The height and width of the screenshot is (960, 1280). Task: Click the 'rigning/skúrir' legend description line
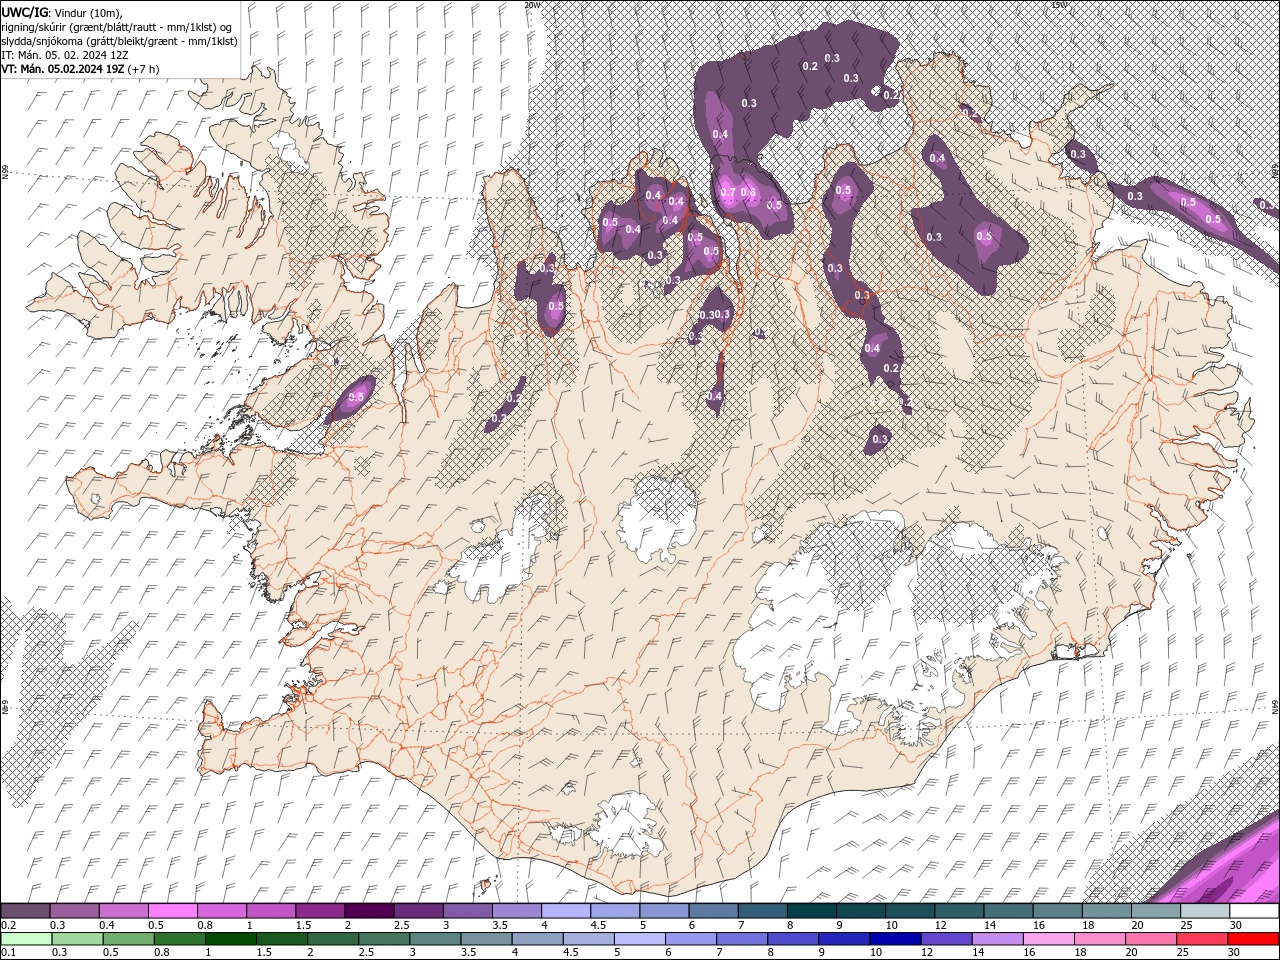[x=117, y=26]
